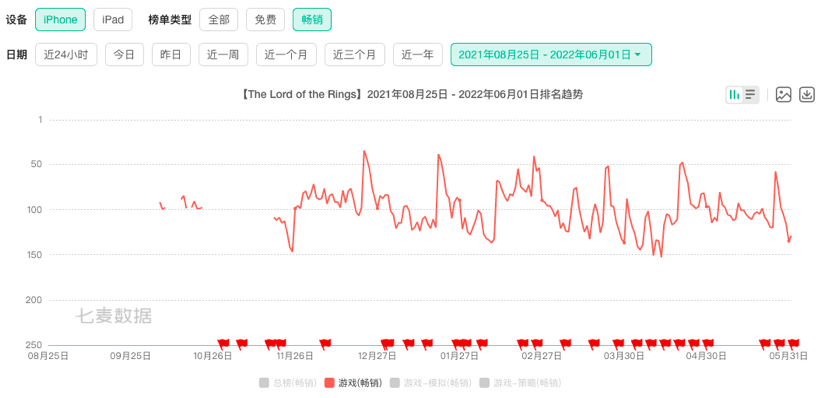Click the red flag near 12月27日
825x398 pixels.
[x=386, y=344]
